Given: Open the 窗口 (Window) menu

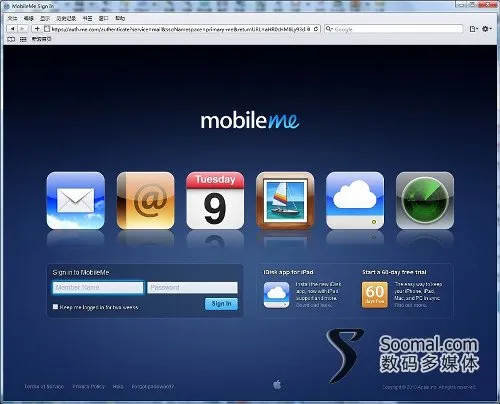Looking at the screenshot, I should coord(104,18).
